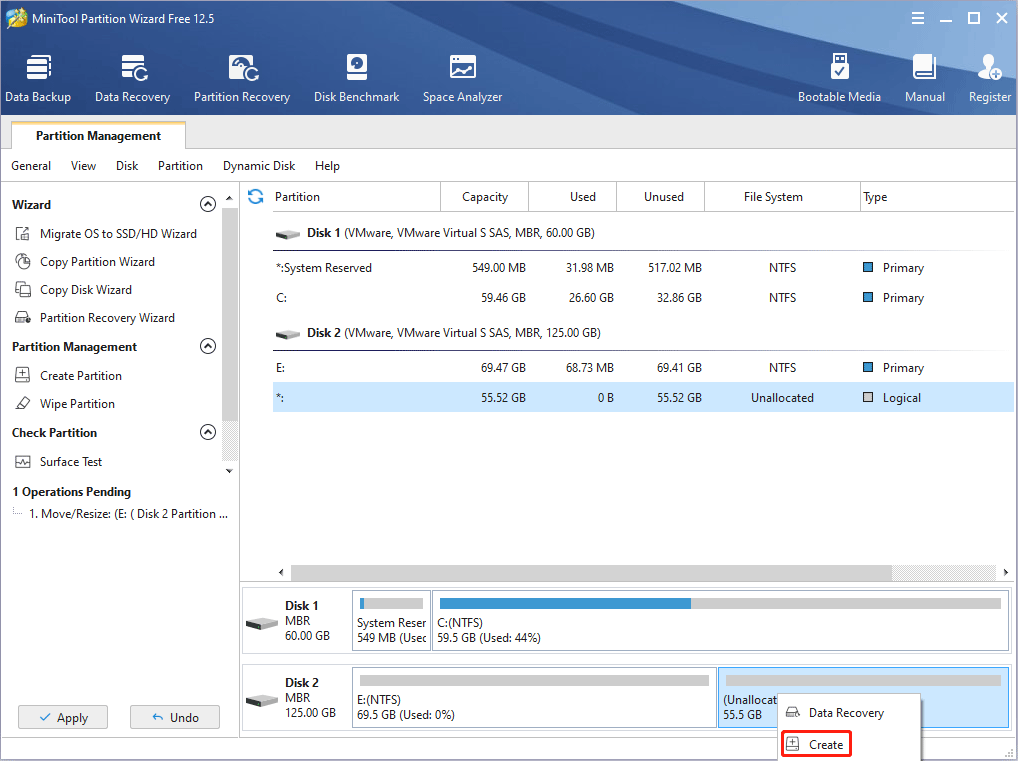Screen dimensions: 1018x761
Task: Click the Undo button
Action: [x=175, y=717]
